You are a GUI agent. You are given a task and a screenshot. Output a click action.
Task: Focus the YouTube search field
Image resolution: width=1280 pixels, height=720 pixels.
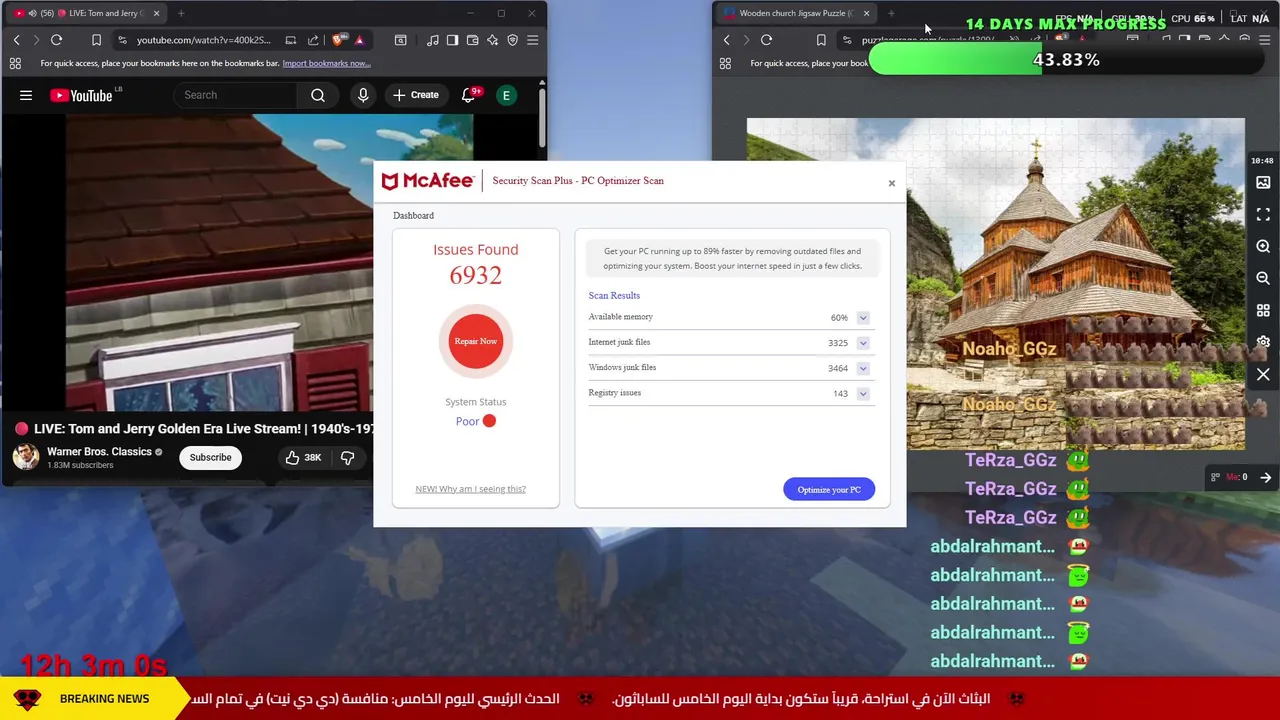point(235,95)
